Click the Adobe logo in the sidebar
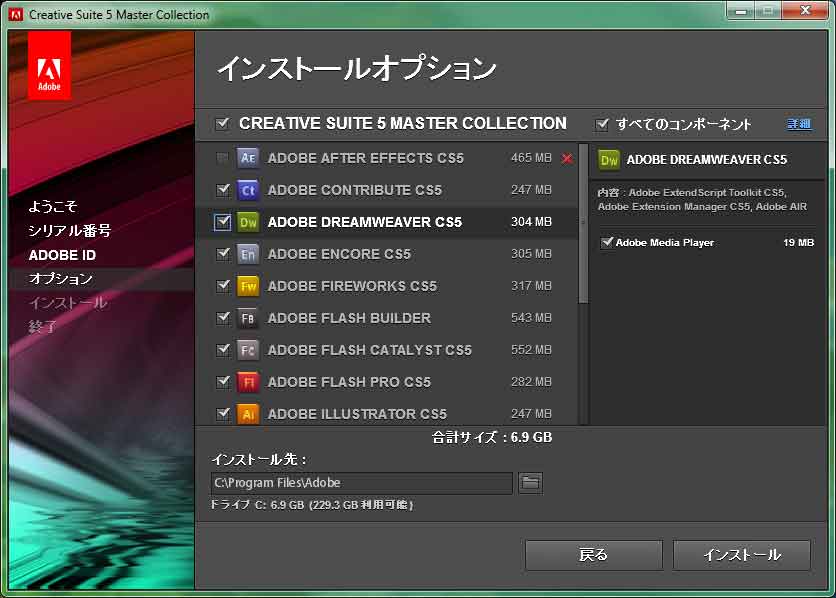Image resolution: width=836 pixels, height=598 pixels. [x=49, y=65]
